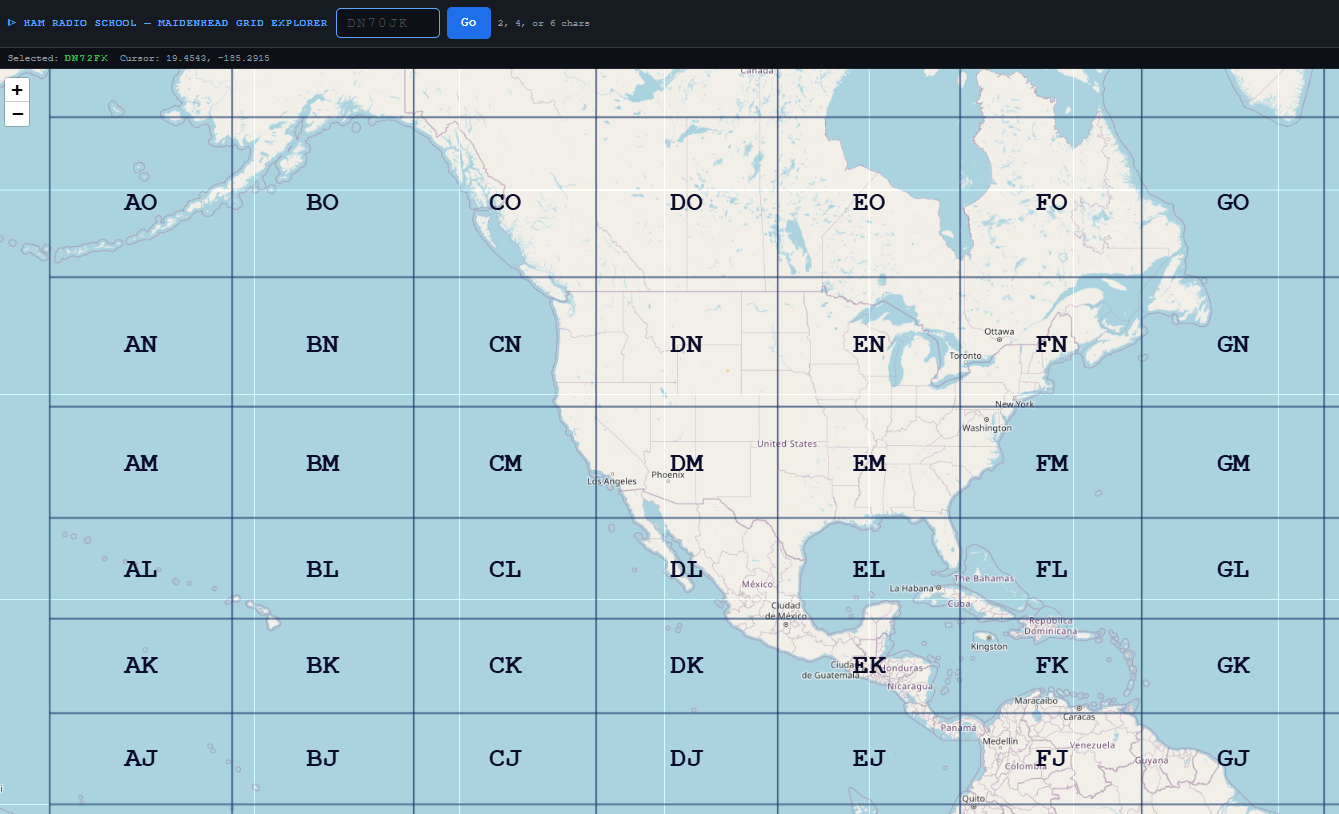This screenshot has height=814, width=1339.
Task: Select grid field AL
Action: click(x=141, y=568)
